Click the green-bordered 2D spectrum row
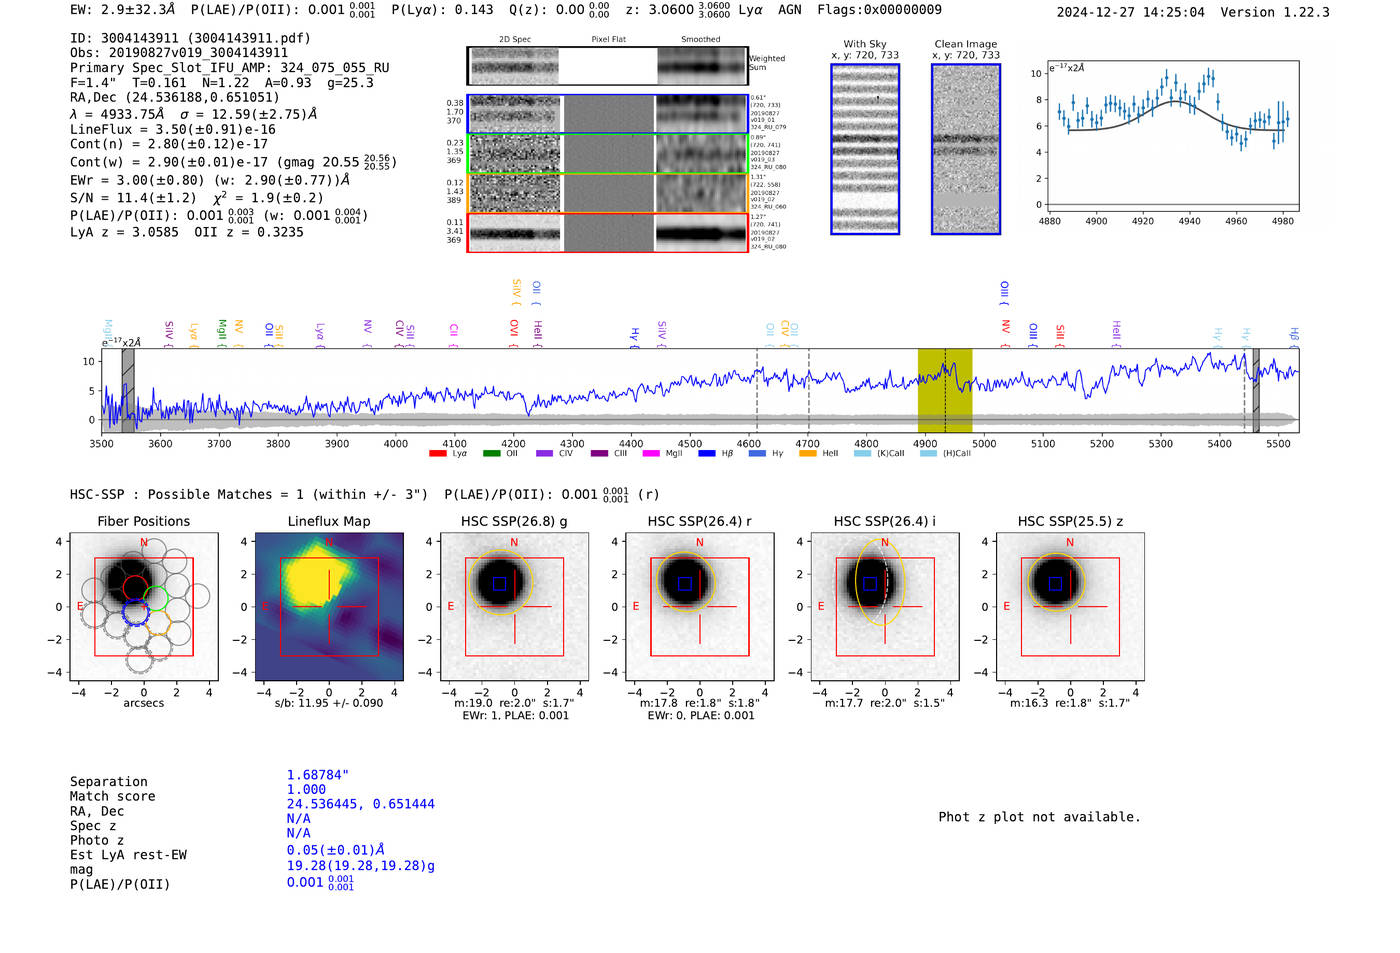 click(608, 154)
